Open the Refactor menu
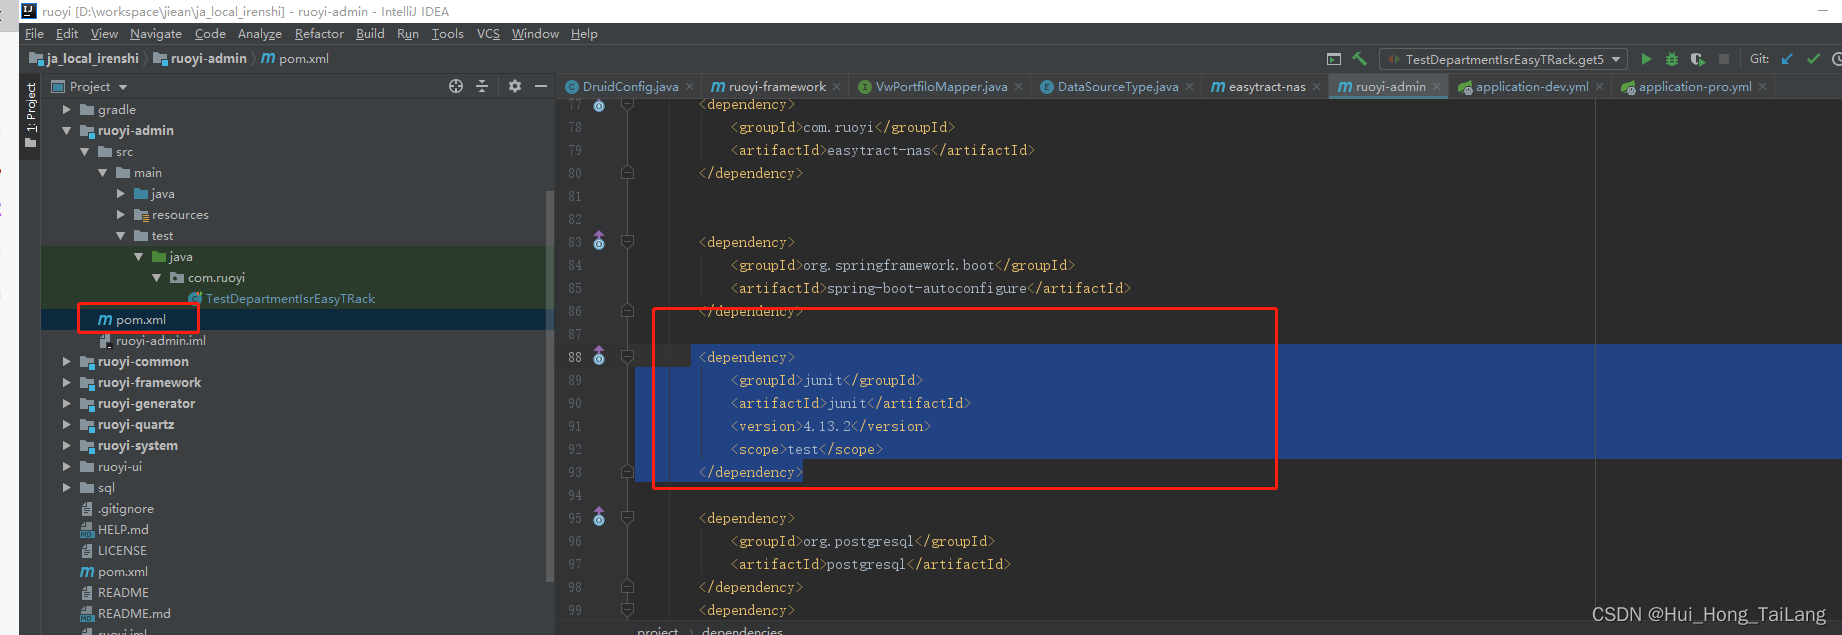The height and width of the screenshot is (635, 1842). [319, 33]
